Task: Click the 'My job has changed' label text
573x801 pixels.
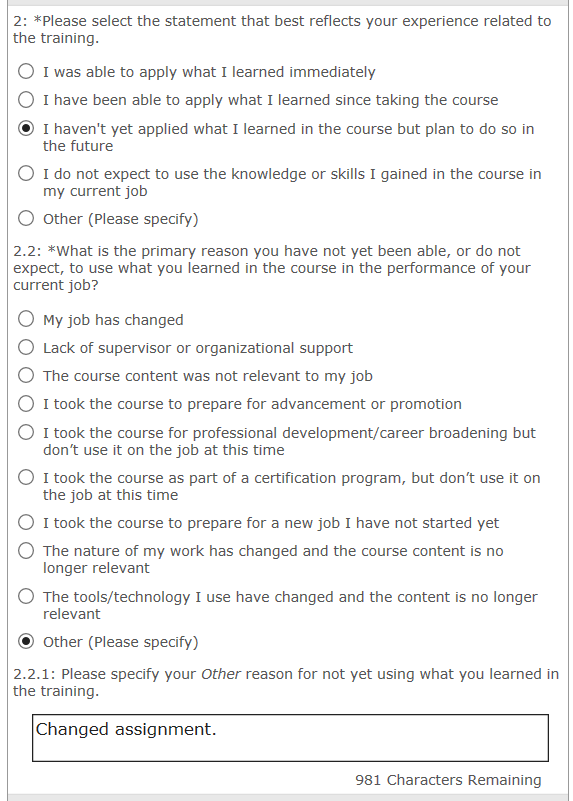Action: 113,320
